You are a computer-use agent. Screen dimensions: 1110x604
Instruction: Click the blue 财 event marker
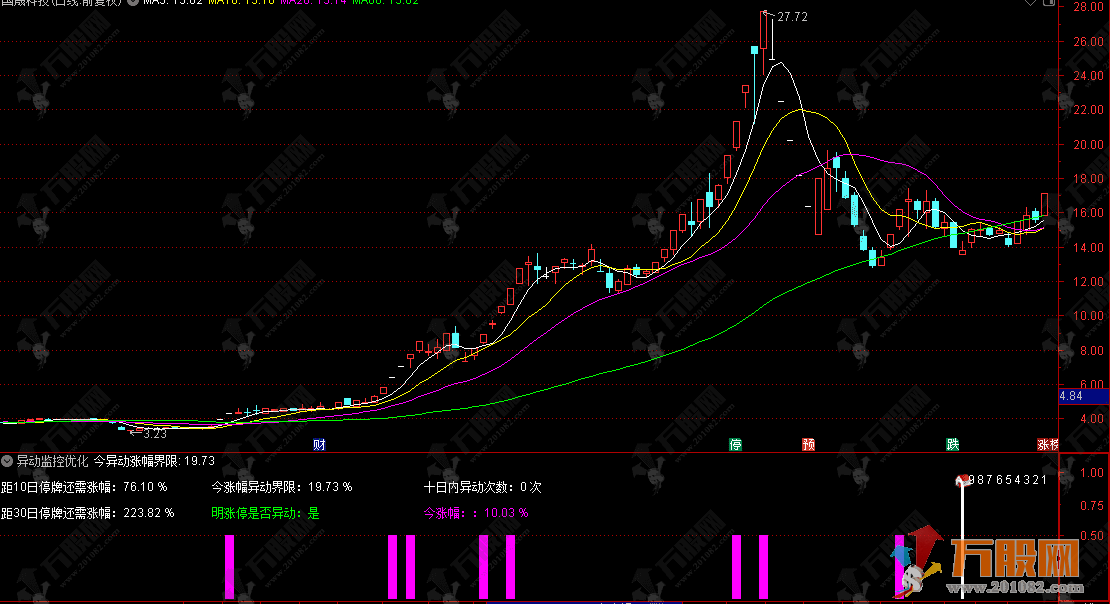pyautogui.click(x=319, y=445)
